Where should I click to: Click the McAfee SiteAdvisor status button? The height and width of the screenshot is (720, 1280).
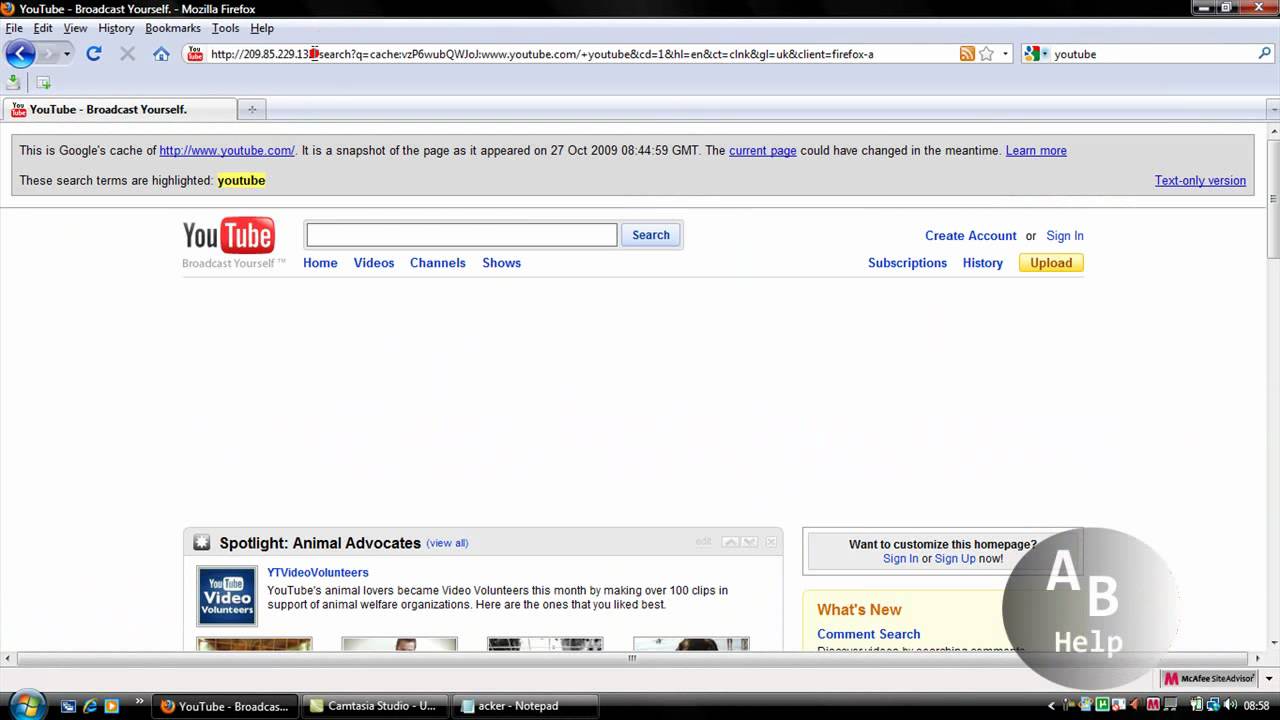1210,678
